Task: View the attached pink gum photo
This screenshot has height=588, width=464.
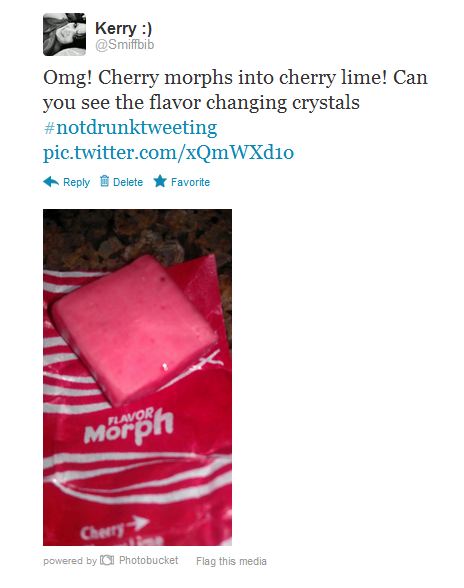Action: tap(137, 377)
